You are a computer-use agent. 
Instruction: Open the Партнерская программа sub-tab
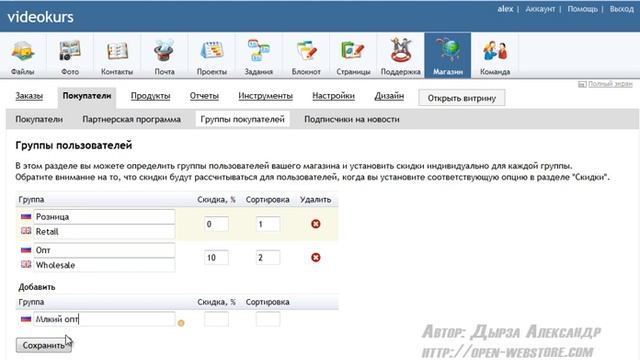click(x=131, y=120)
